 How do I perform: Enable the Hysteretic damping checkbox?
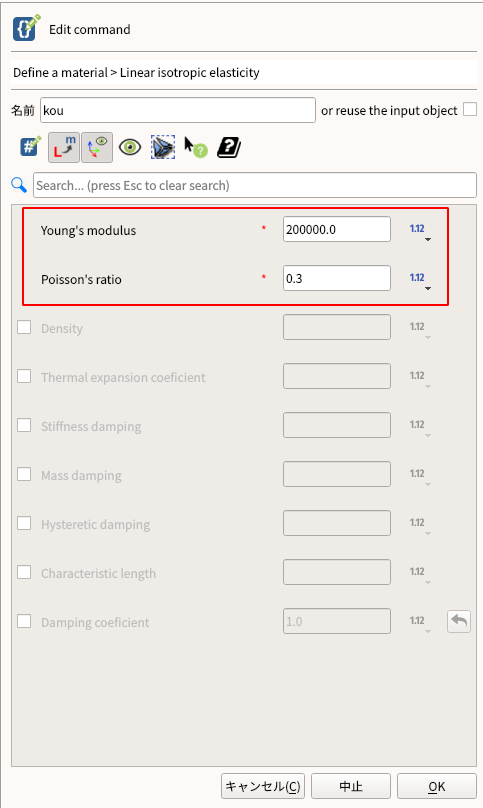click(x=24, y=523)
